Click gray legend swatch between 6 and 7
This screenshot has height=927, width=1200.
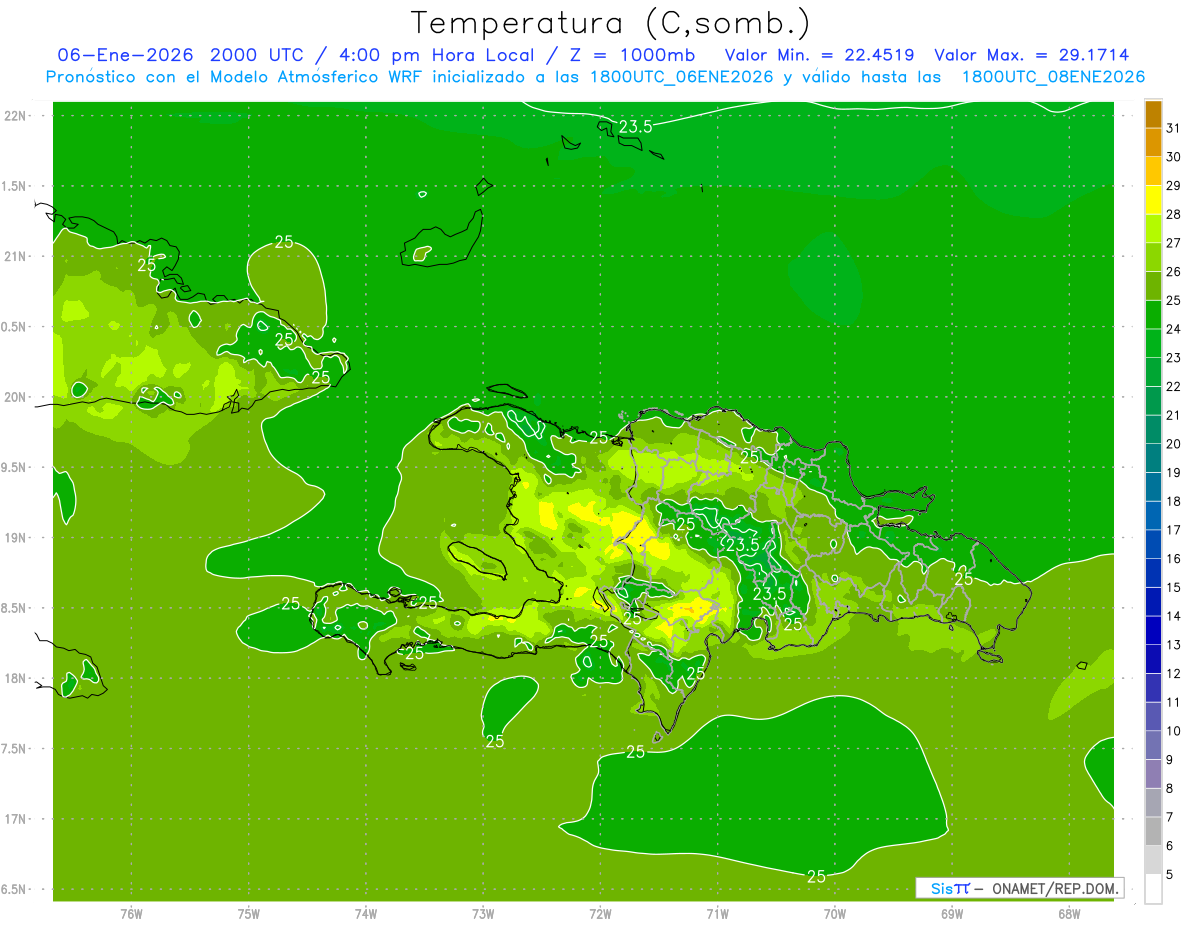point(1153,831)
